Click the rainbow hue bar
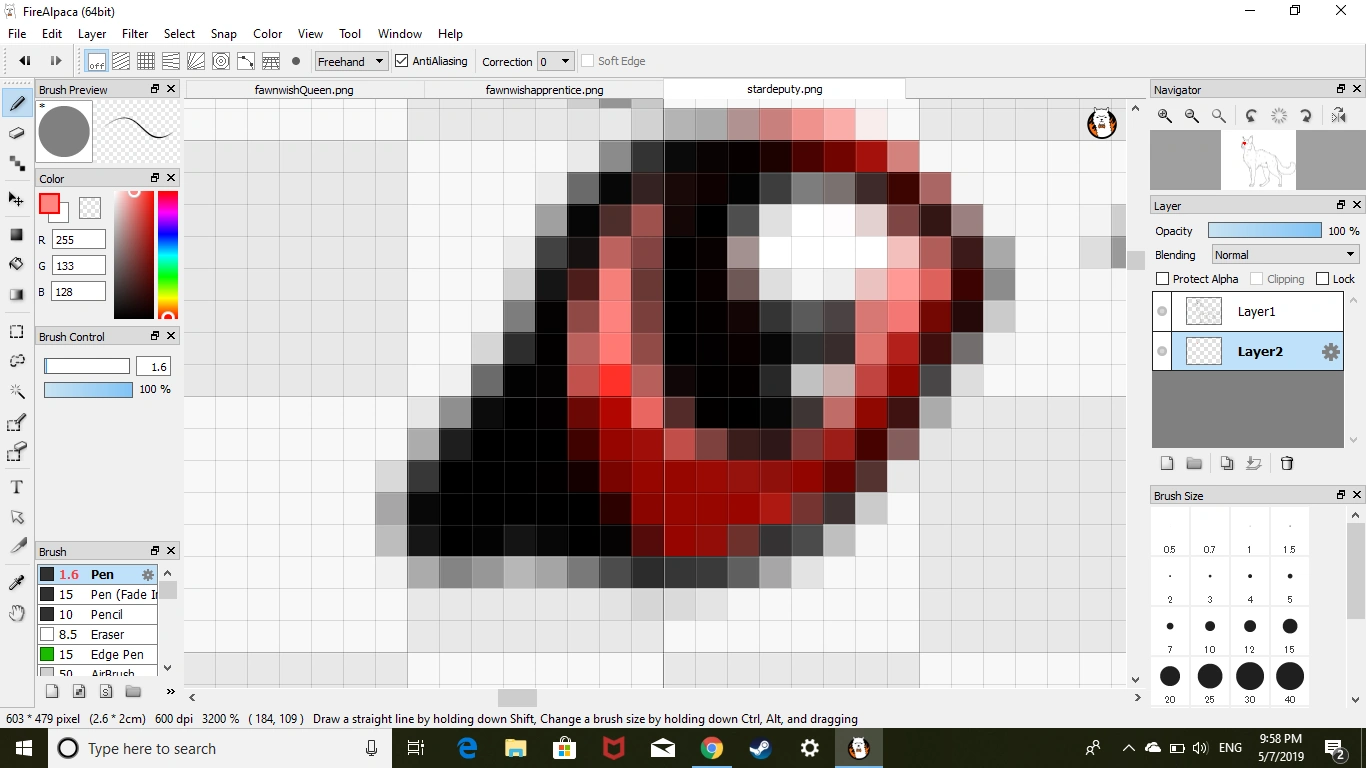1366x768 pixels. click(x=168, y=254)
